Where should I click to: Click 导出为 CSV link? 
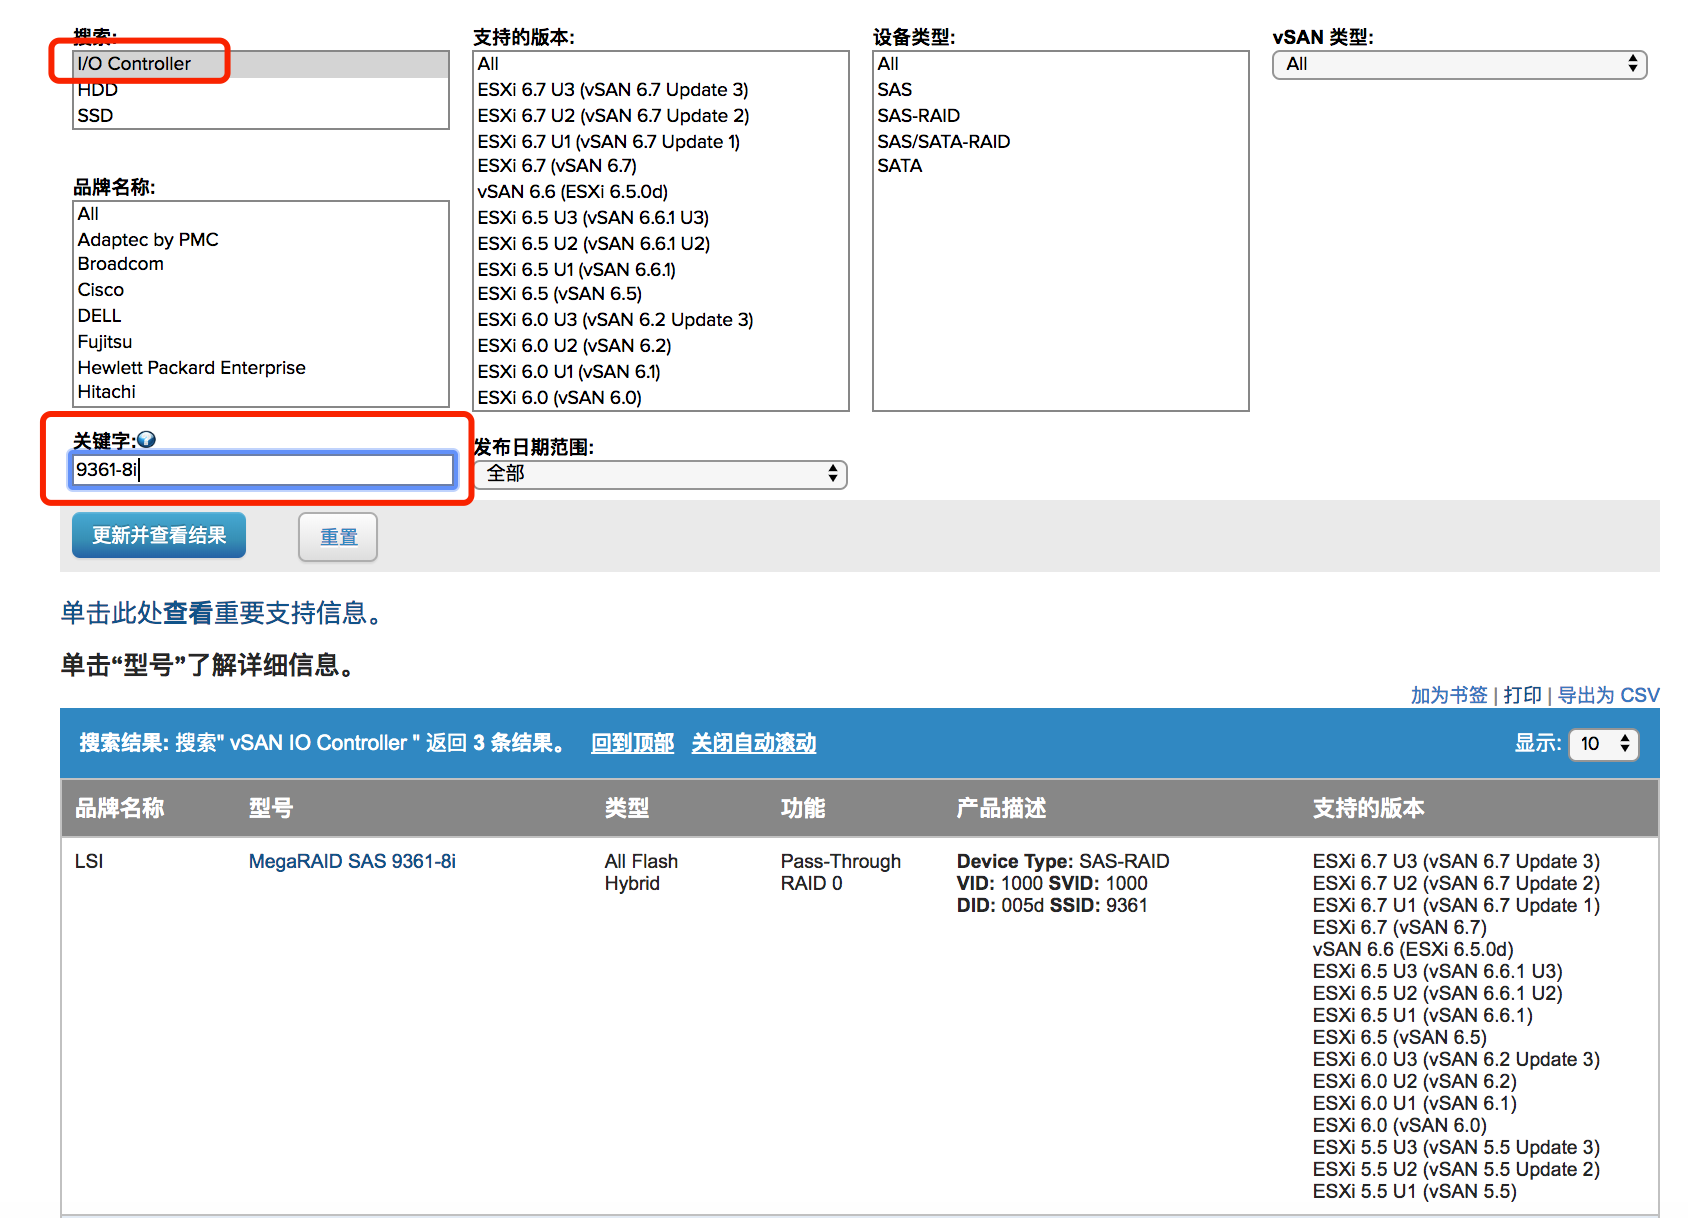pyautogui.click(x=1609, y=695)
